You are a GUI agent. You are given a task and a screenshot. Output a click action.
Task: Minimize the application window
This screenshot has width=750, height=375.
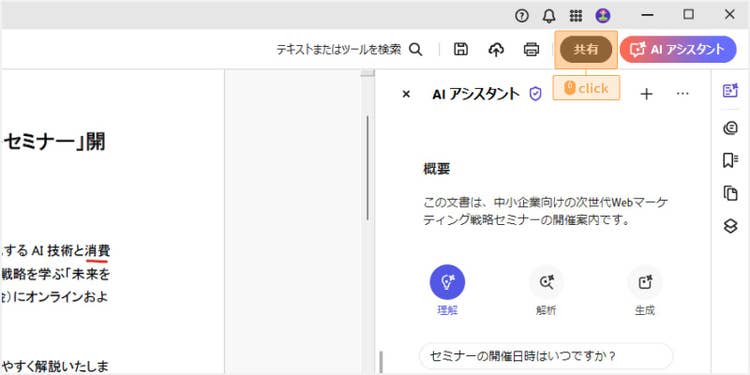click(648, 15)
